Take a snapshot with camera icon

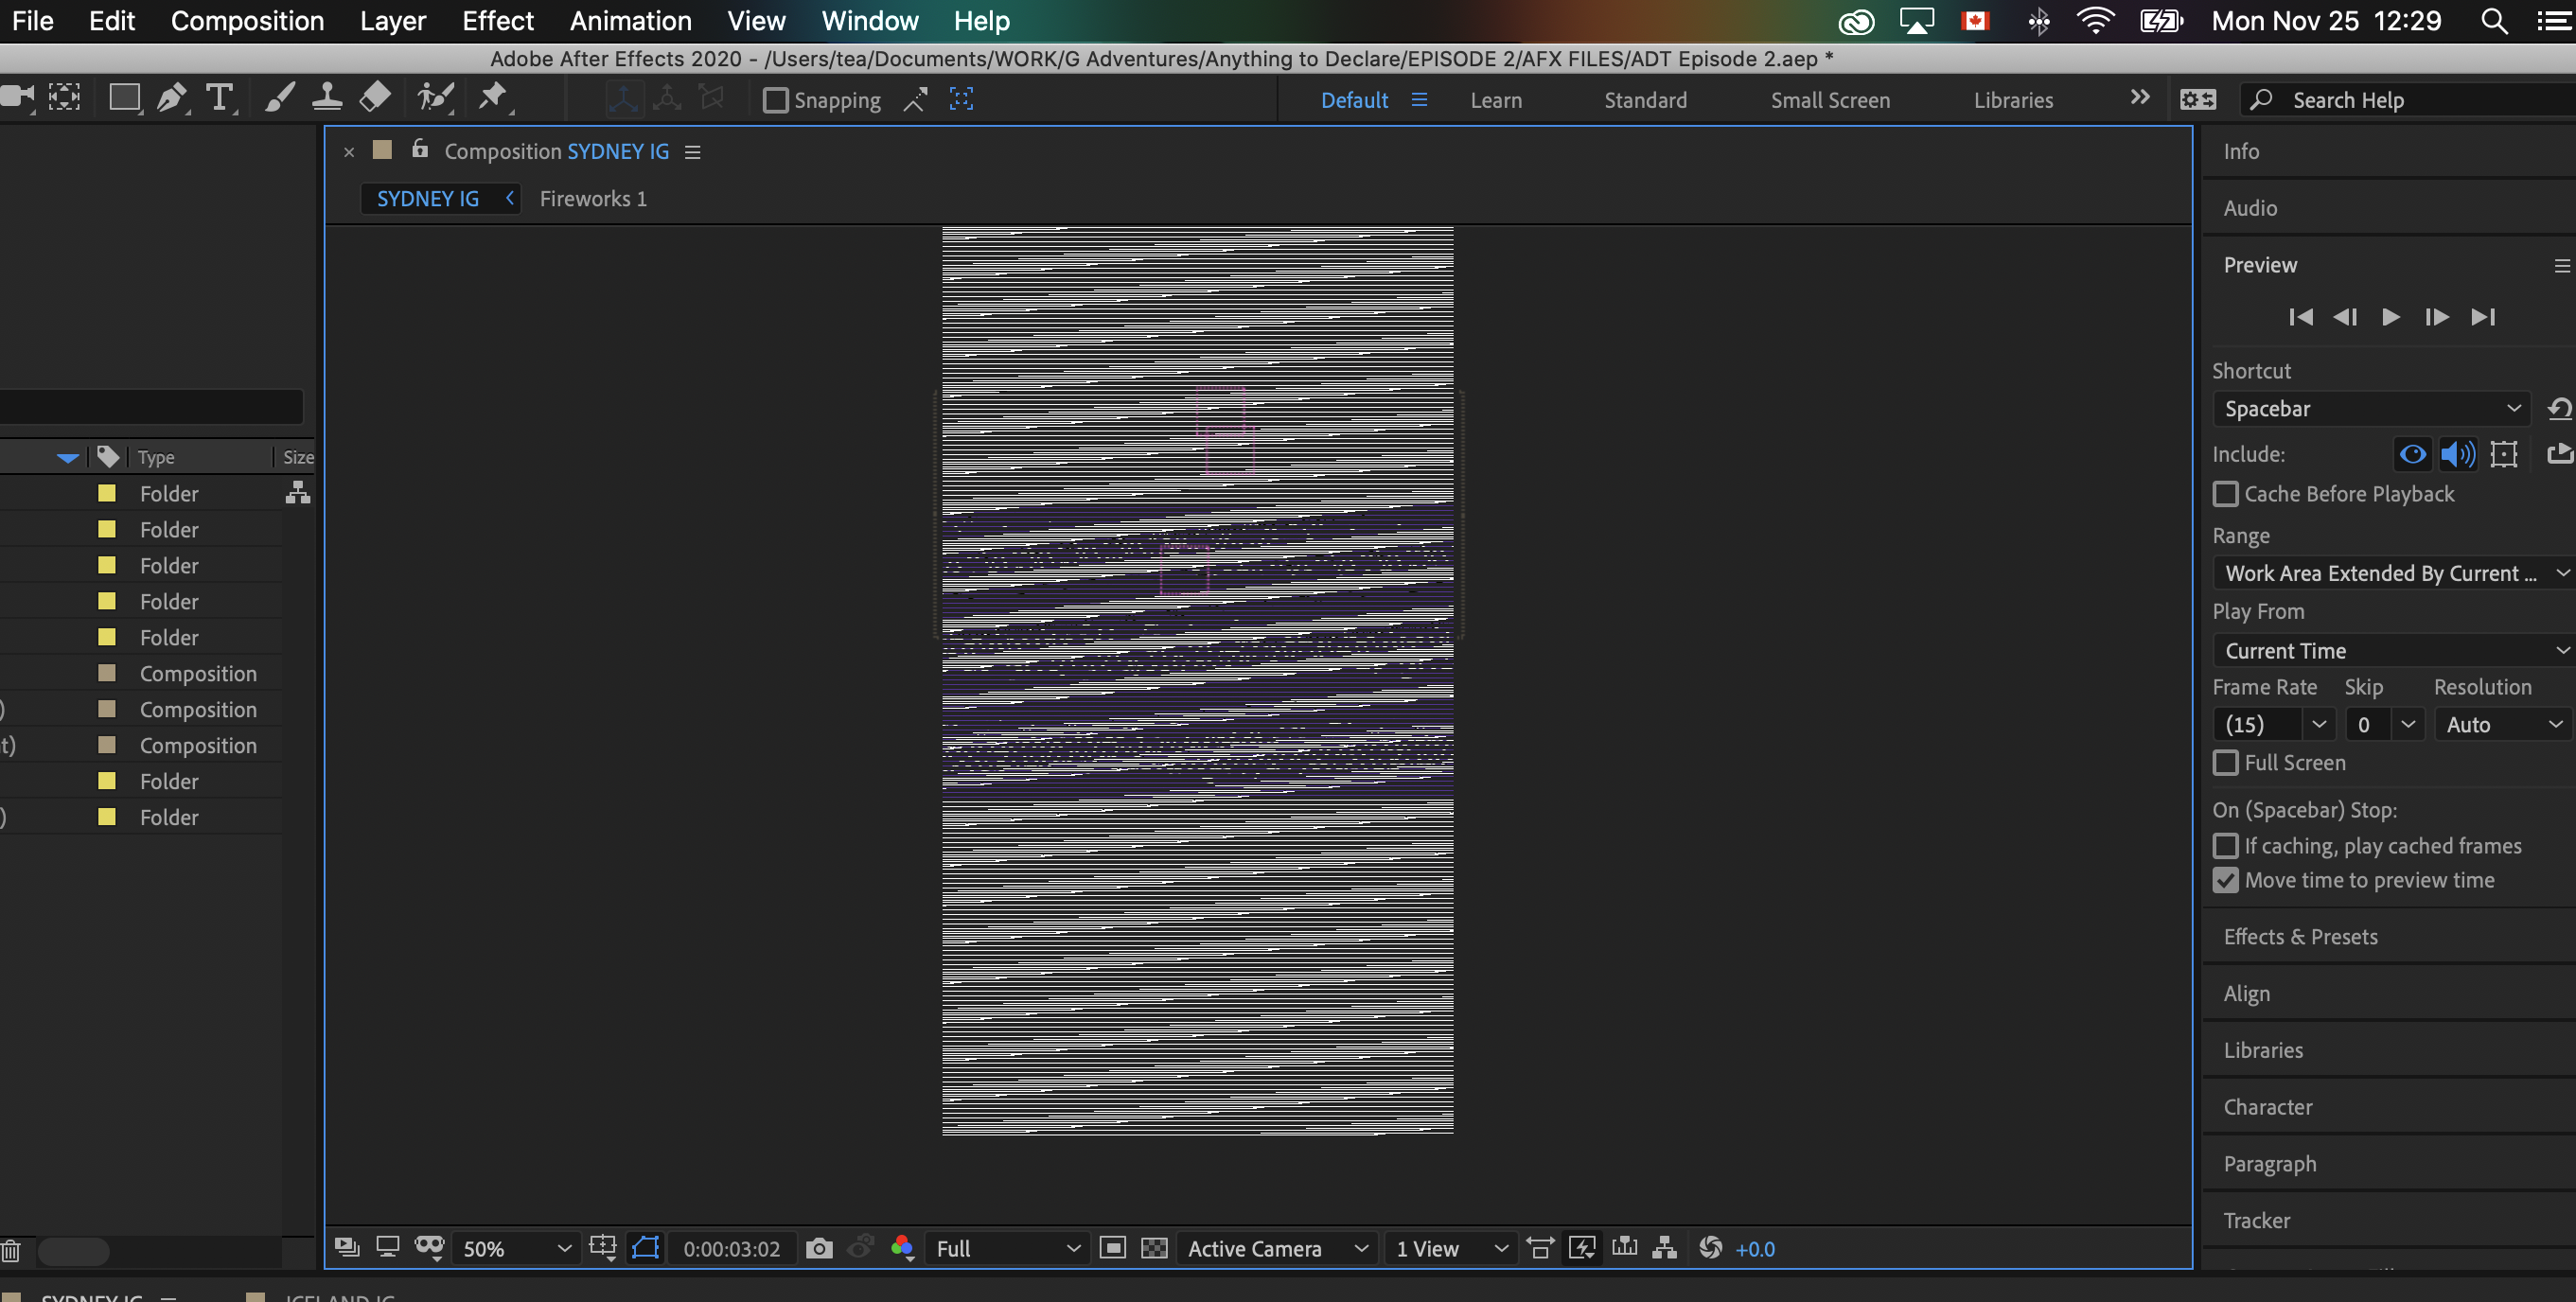click(x=819, y=1248)
